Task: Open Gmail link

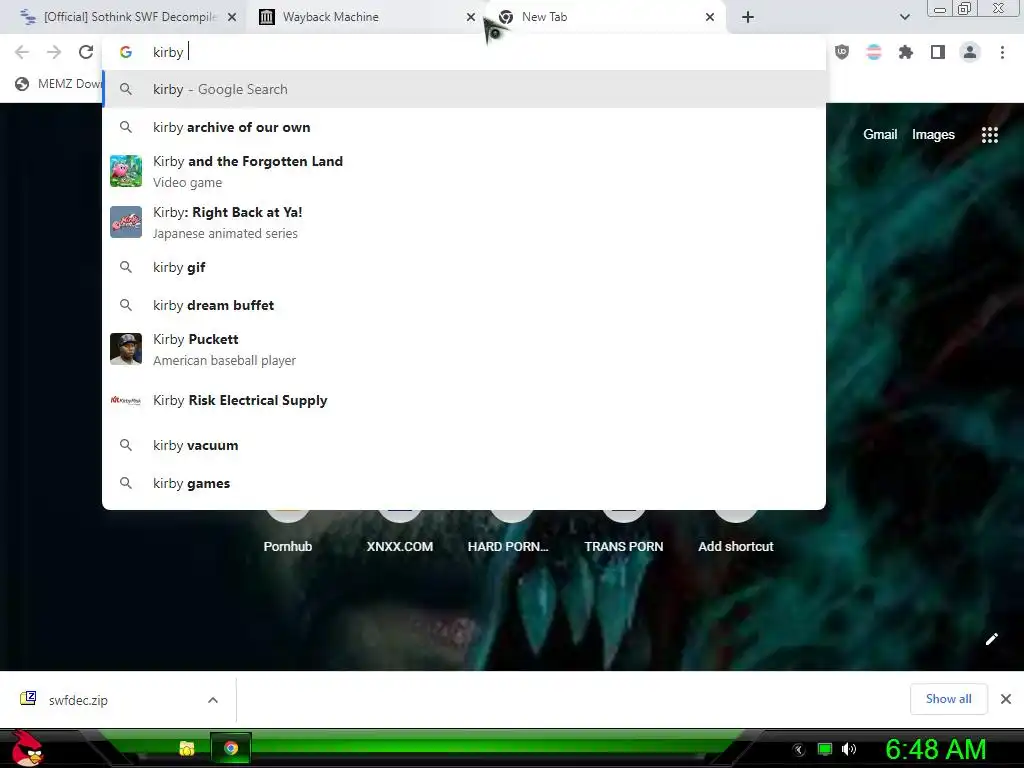Action: point(880,135)
